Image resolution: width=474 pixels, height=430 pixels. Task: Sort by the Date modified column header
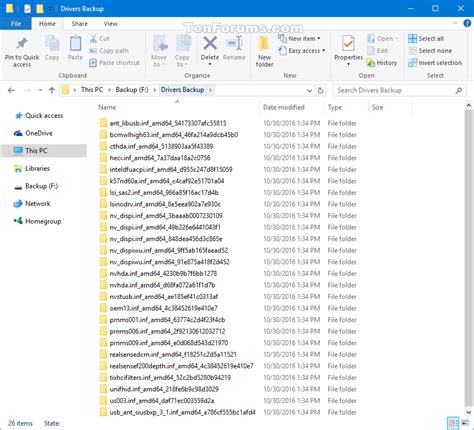click(x=292, y=107)
